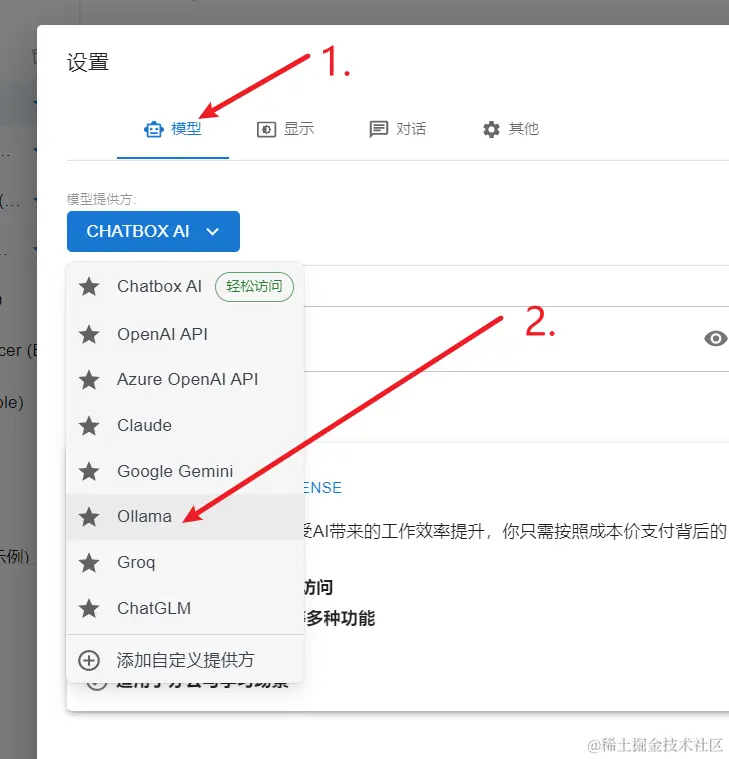Expand the CHATBOX AI provider dropdown
Screen dimensions: 729x759
pyautogui.click(x=153, y=231)
